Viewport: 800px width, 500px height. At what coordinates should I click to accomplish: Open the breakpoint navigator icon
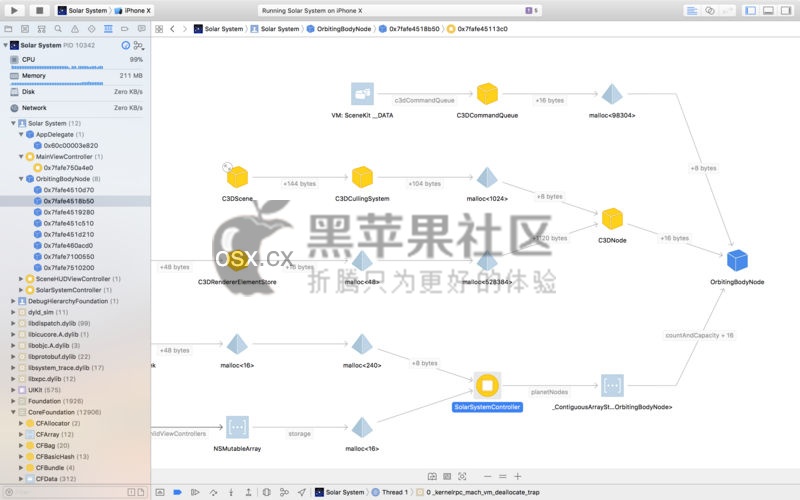(x=124, y=29)
